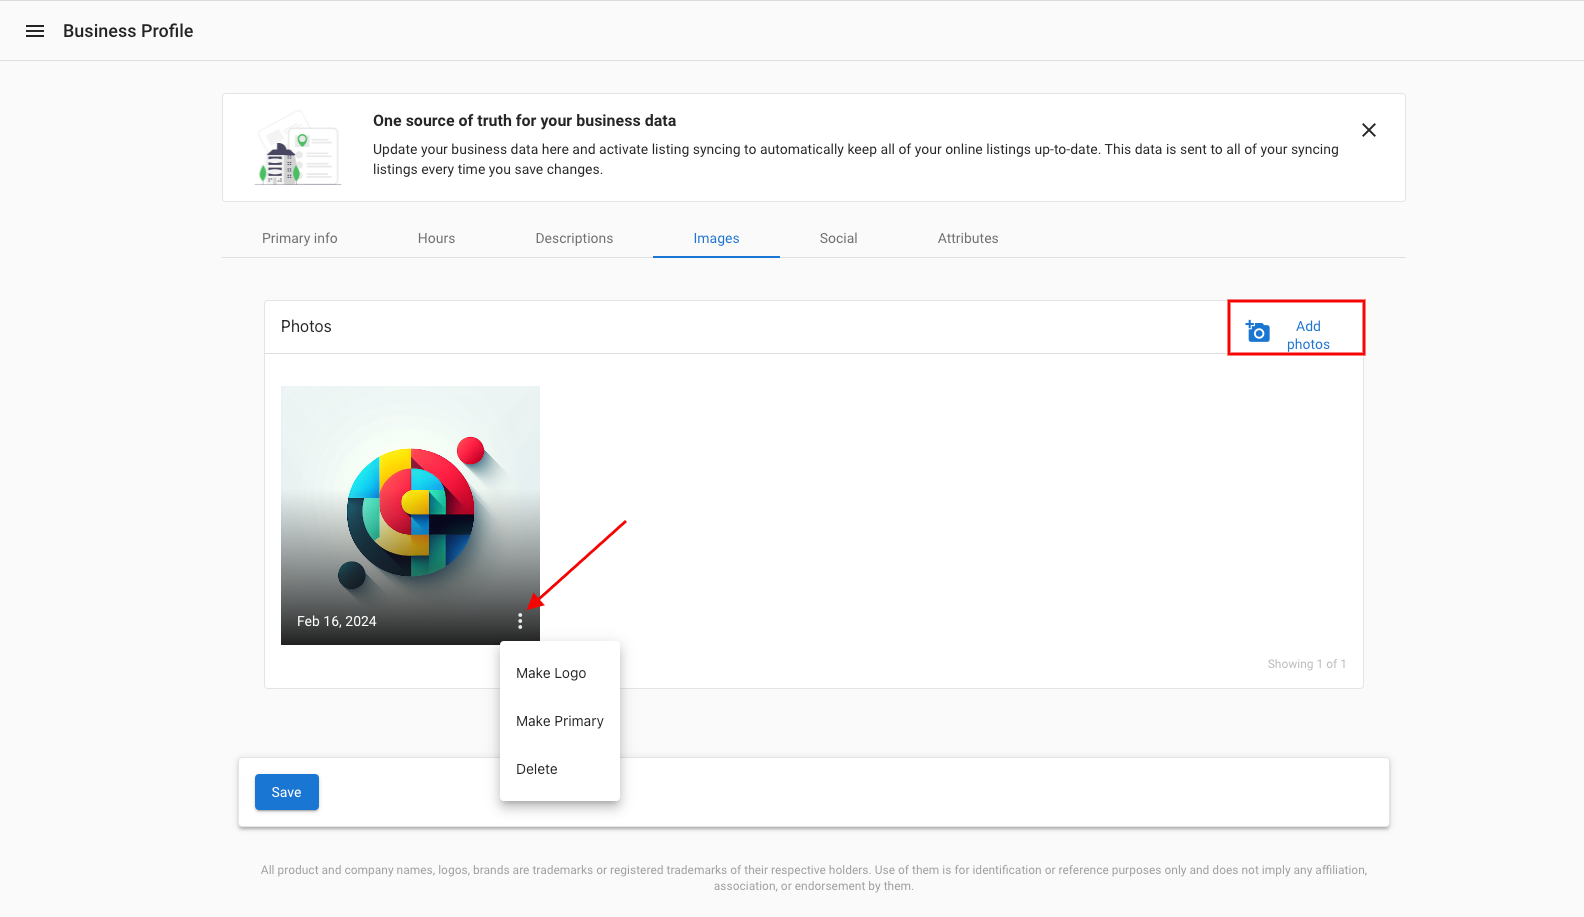Click the Business Profile page title
The image size is (1584, 917).
[x=128, y=31]
